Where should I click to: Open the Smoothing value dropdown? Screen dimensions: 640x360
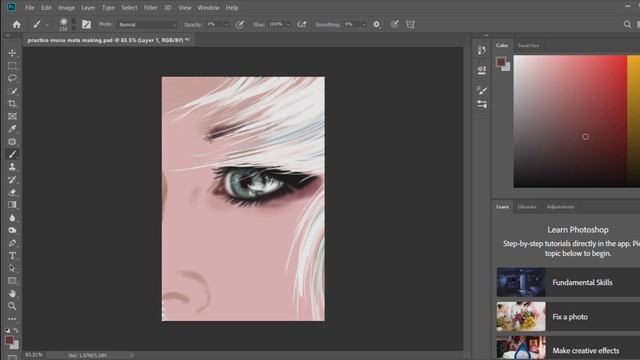point(364,24)
